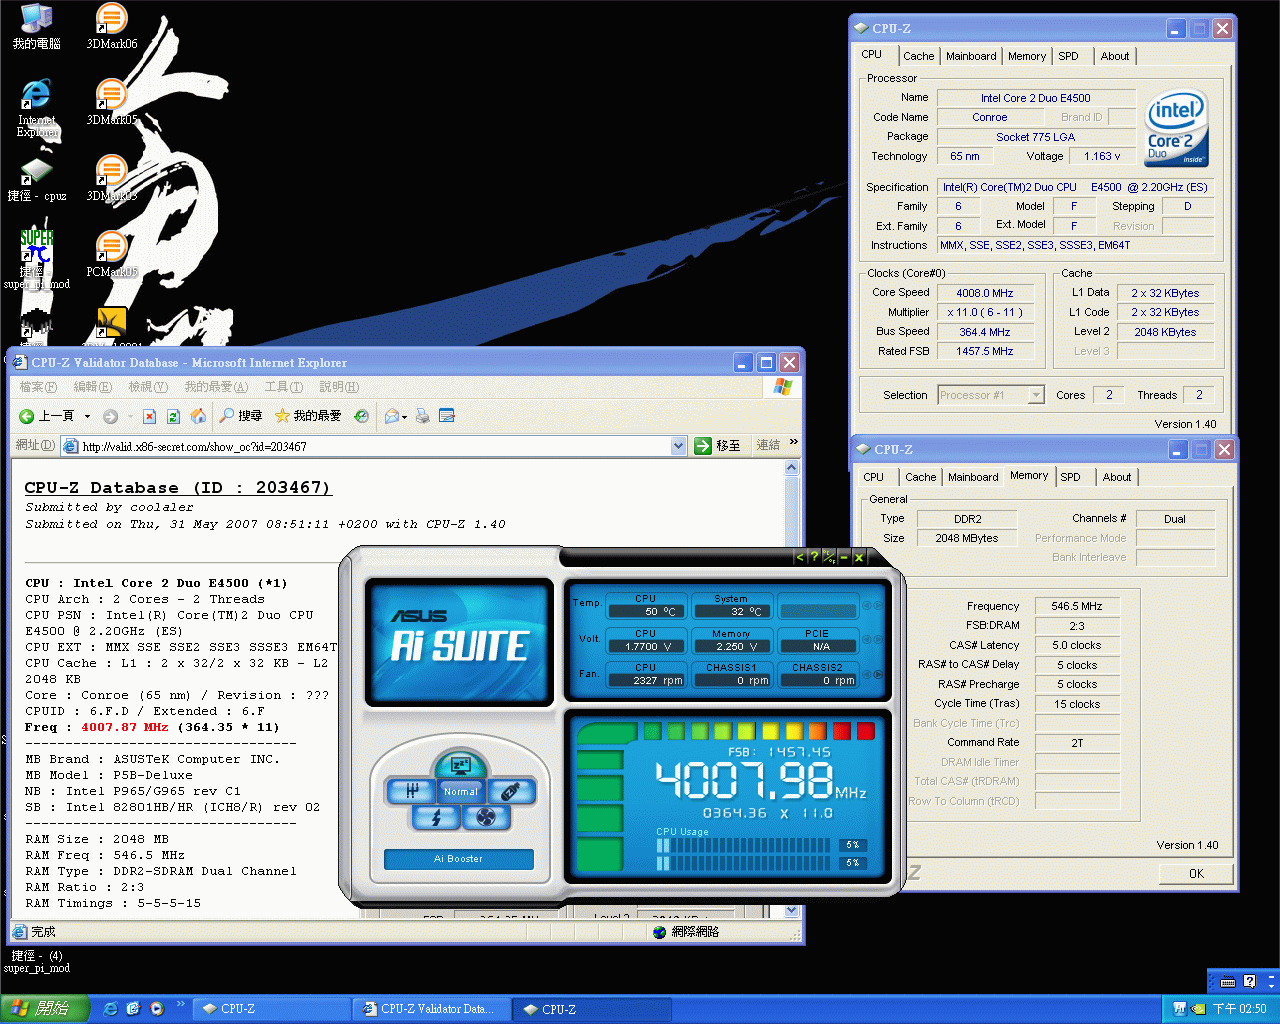Click the Print icon in Internet Explorer toolbar
The height and width of the screenshot is (1024, 1280).
(x=422, y=416)
